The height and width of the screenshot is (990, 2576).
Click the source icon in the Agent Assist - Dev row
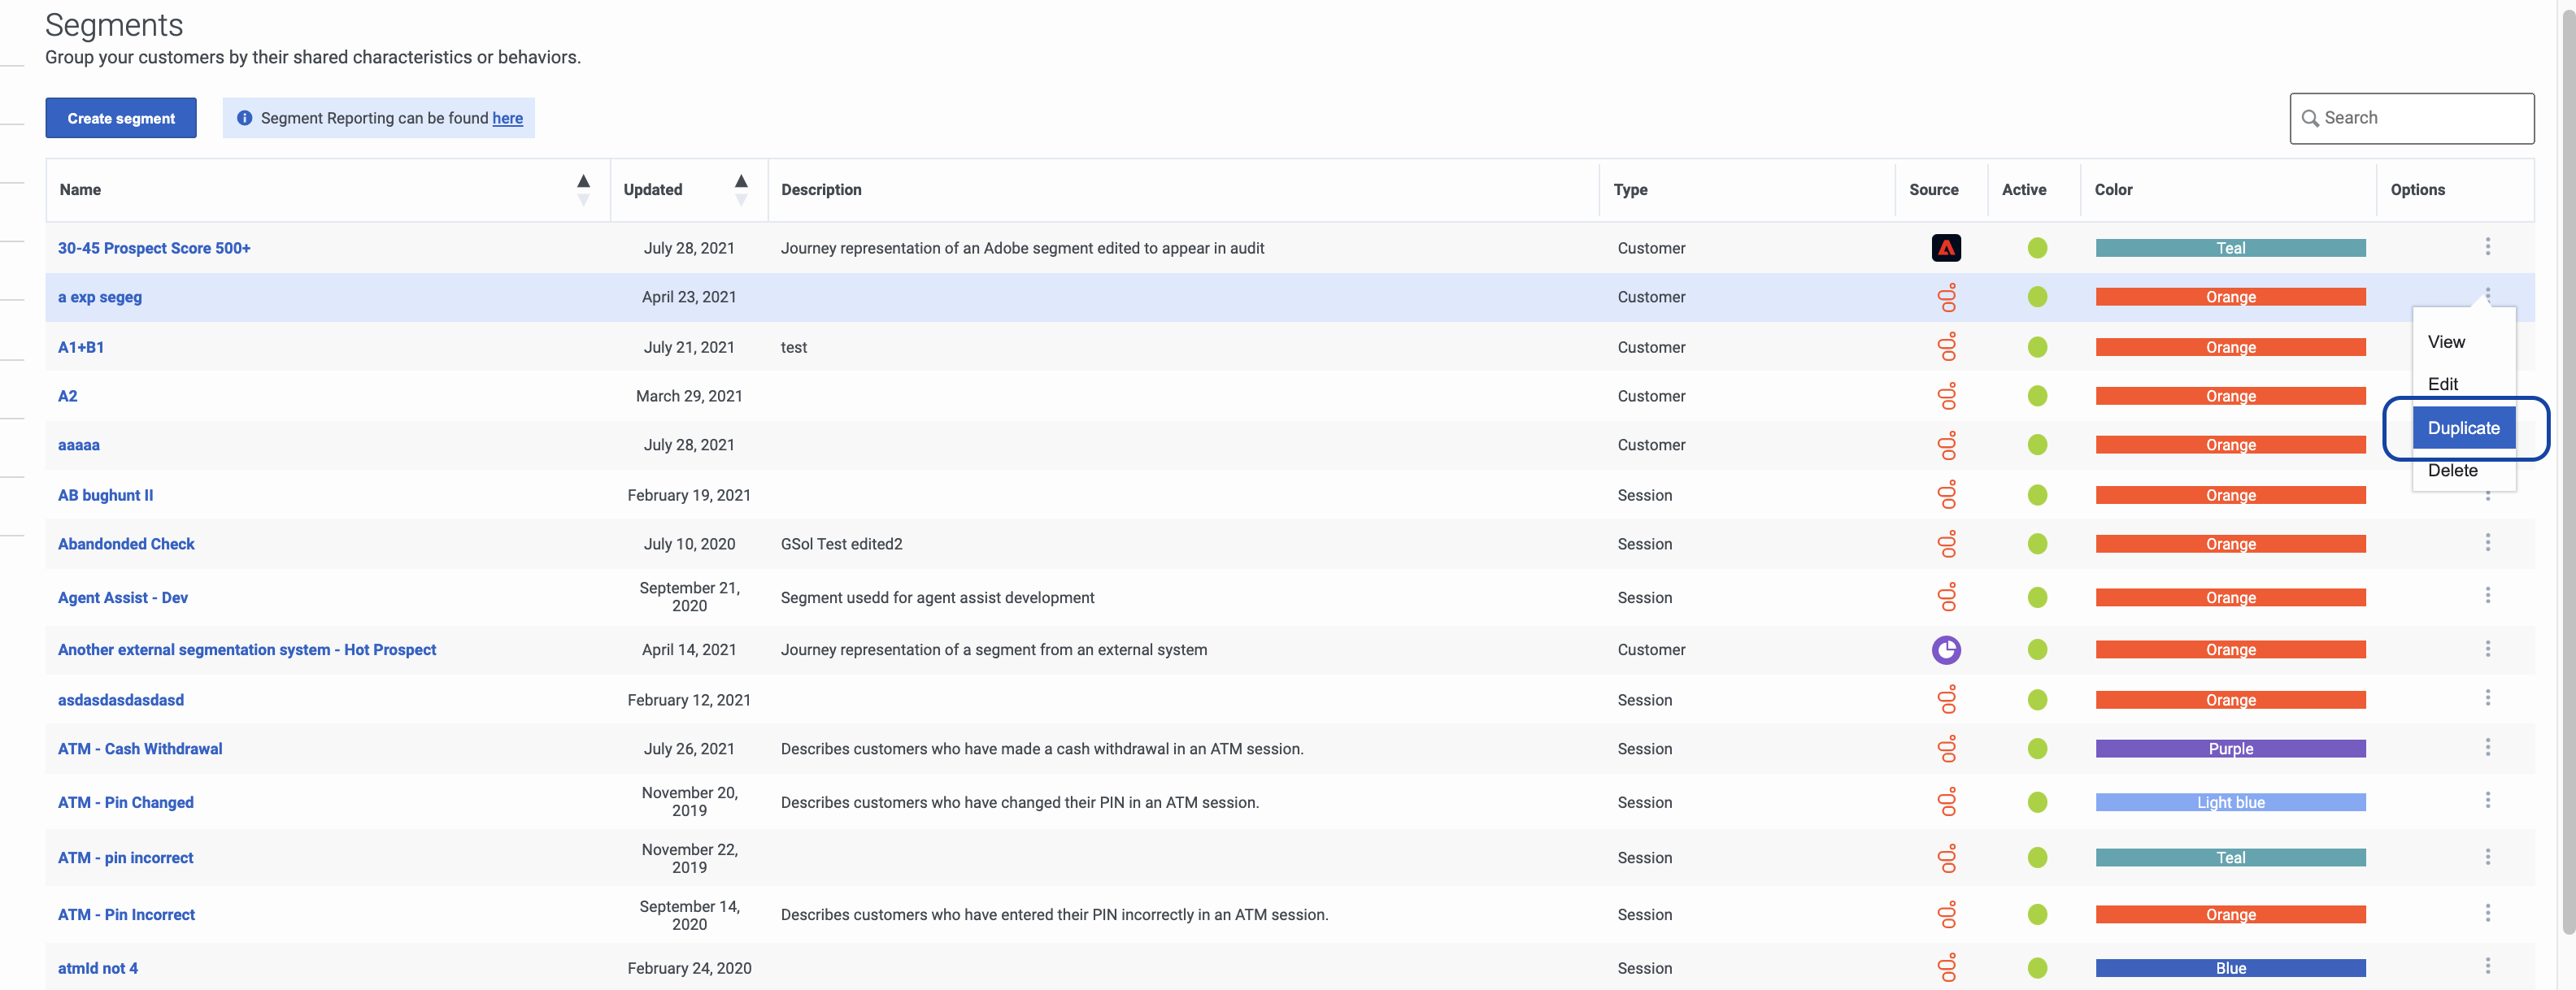tap(1946, 597)
